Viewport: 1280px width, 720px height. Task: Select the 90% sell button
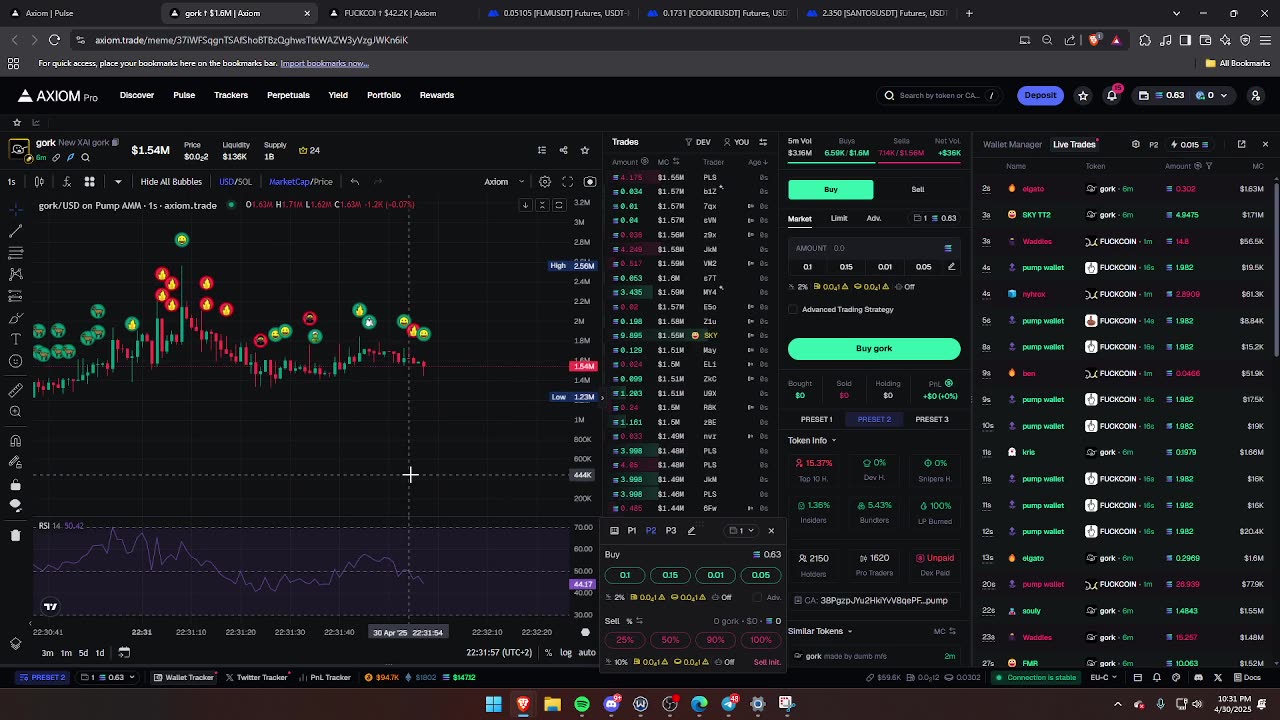715,640
